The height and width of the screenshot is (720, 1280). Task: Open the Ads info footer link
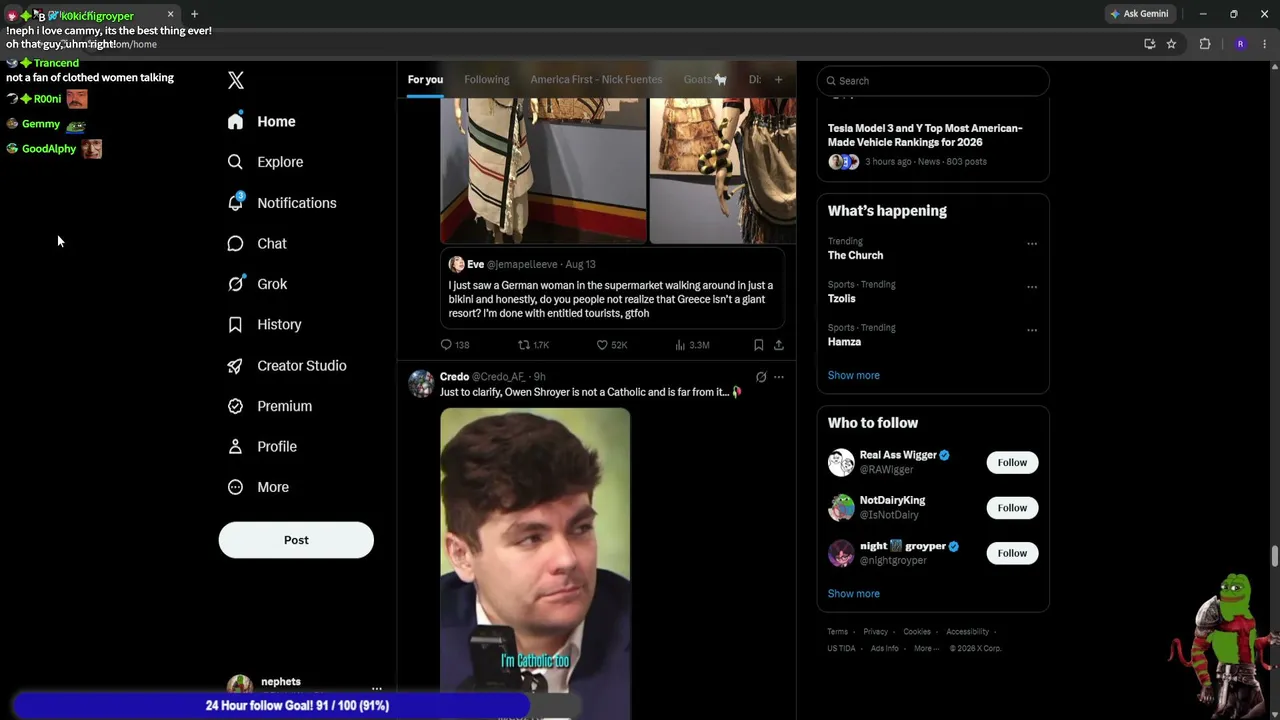885,648
